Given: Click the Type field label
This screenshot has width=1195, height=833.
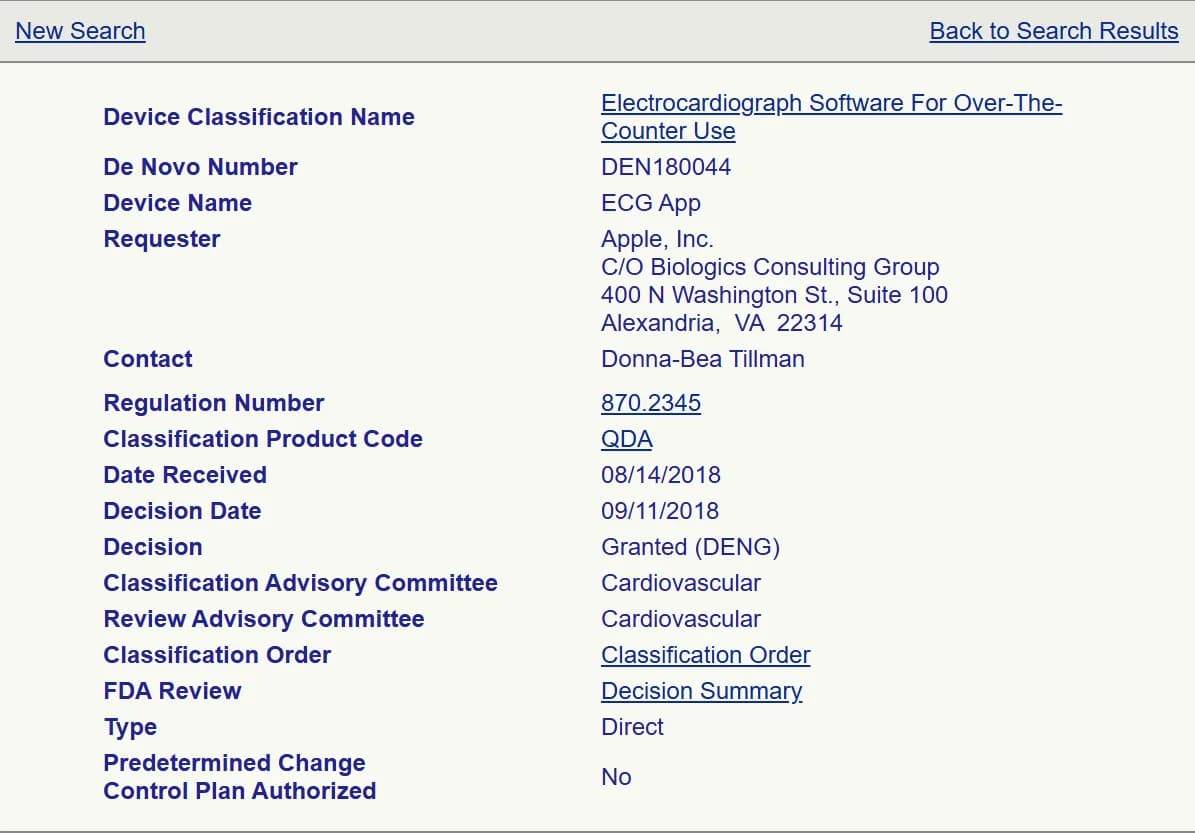Looking at the screenshot, I should tap(130, 728).
